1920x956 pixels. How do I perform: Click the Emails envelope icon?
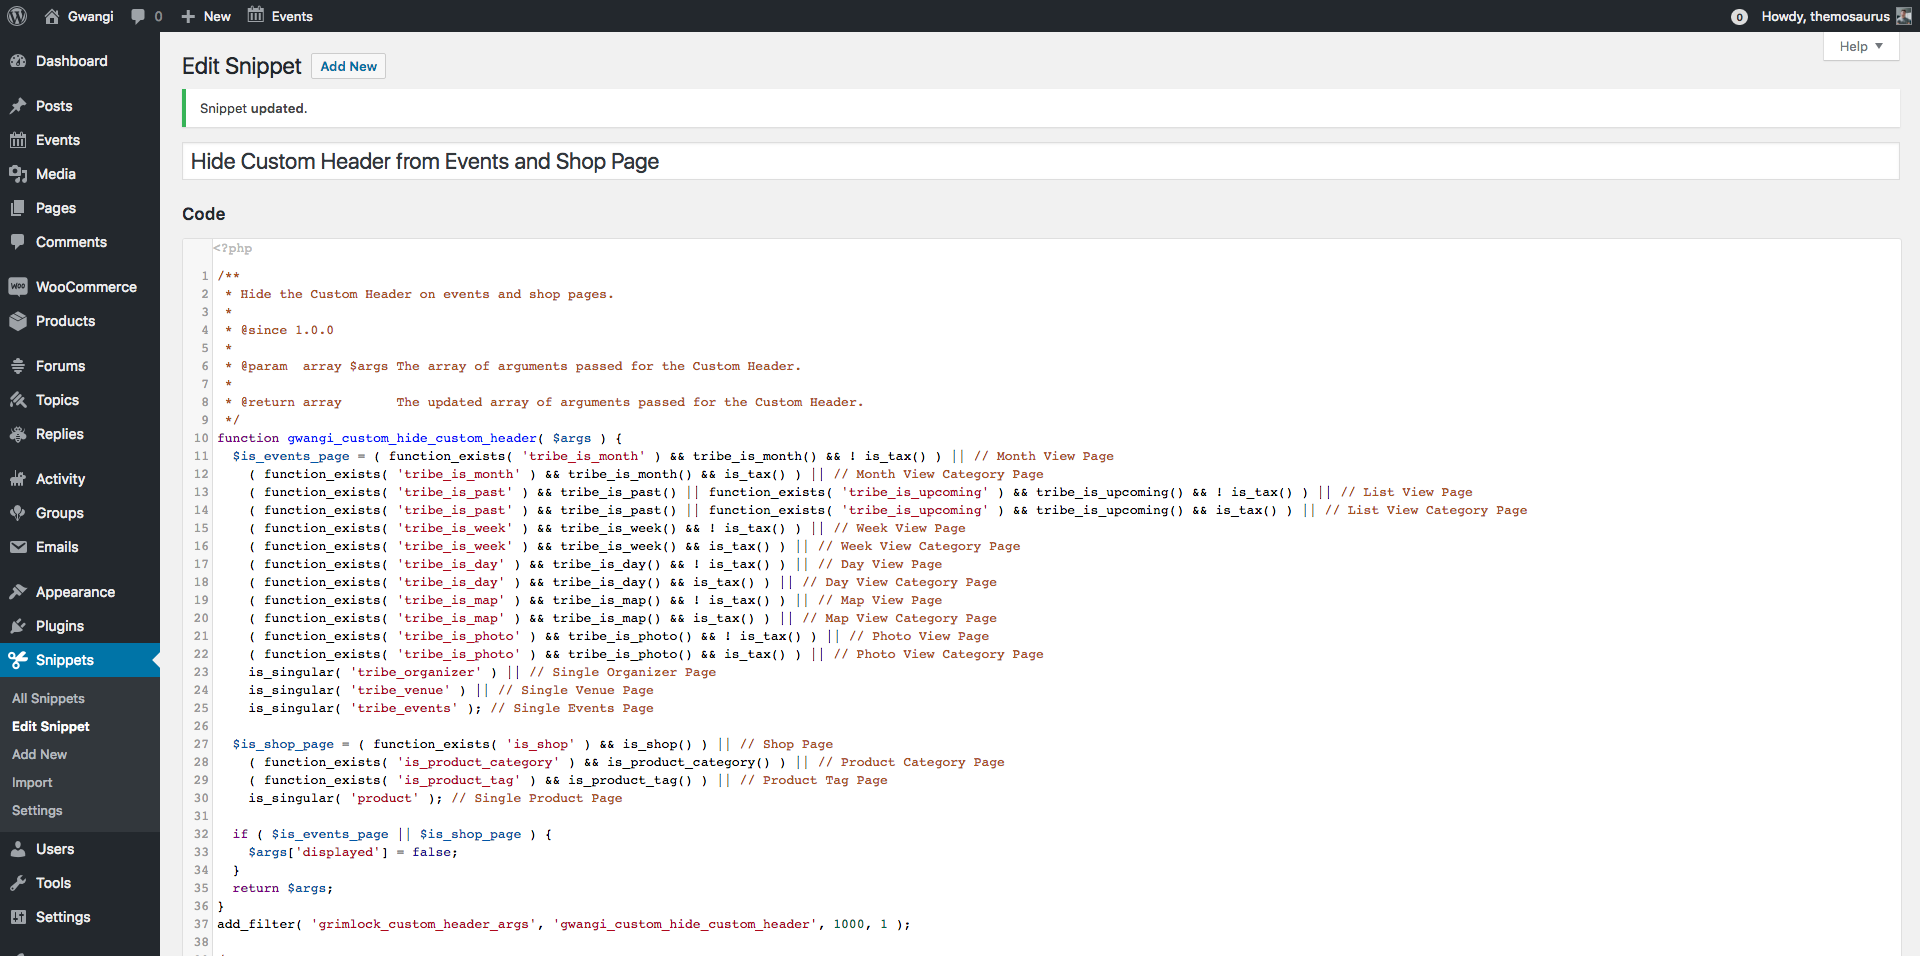click(x=18, y=547)
